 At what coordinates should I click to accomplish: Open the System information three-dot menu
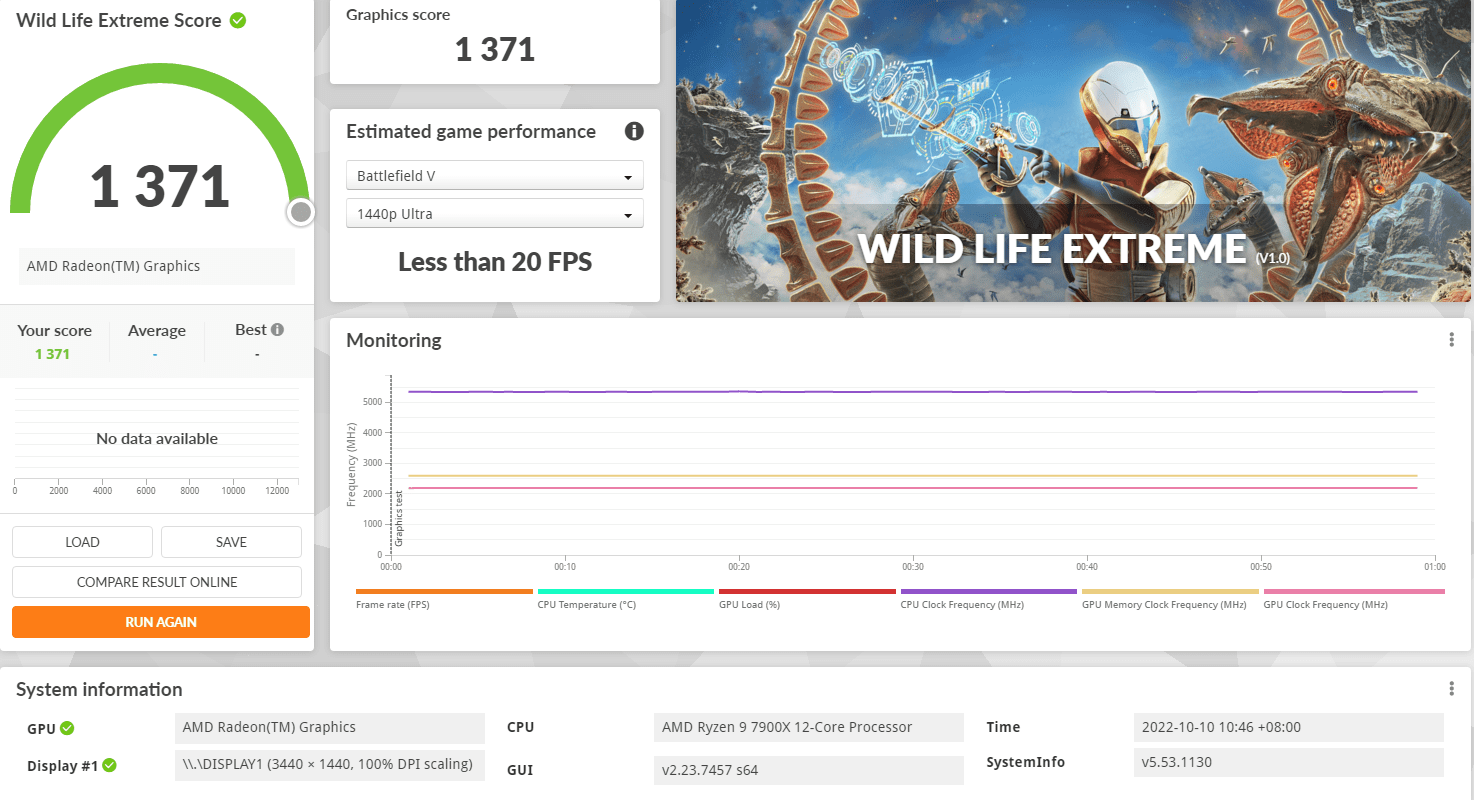point(1451,689)
